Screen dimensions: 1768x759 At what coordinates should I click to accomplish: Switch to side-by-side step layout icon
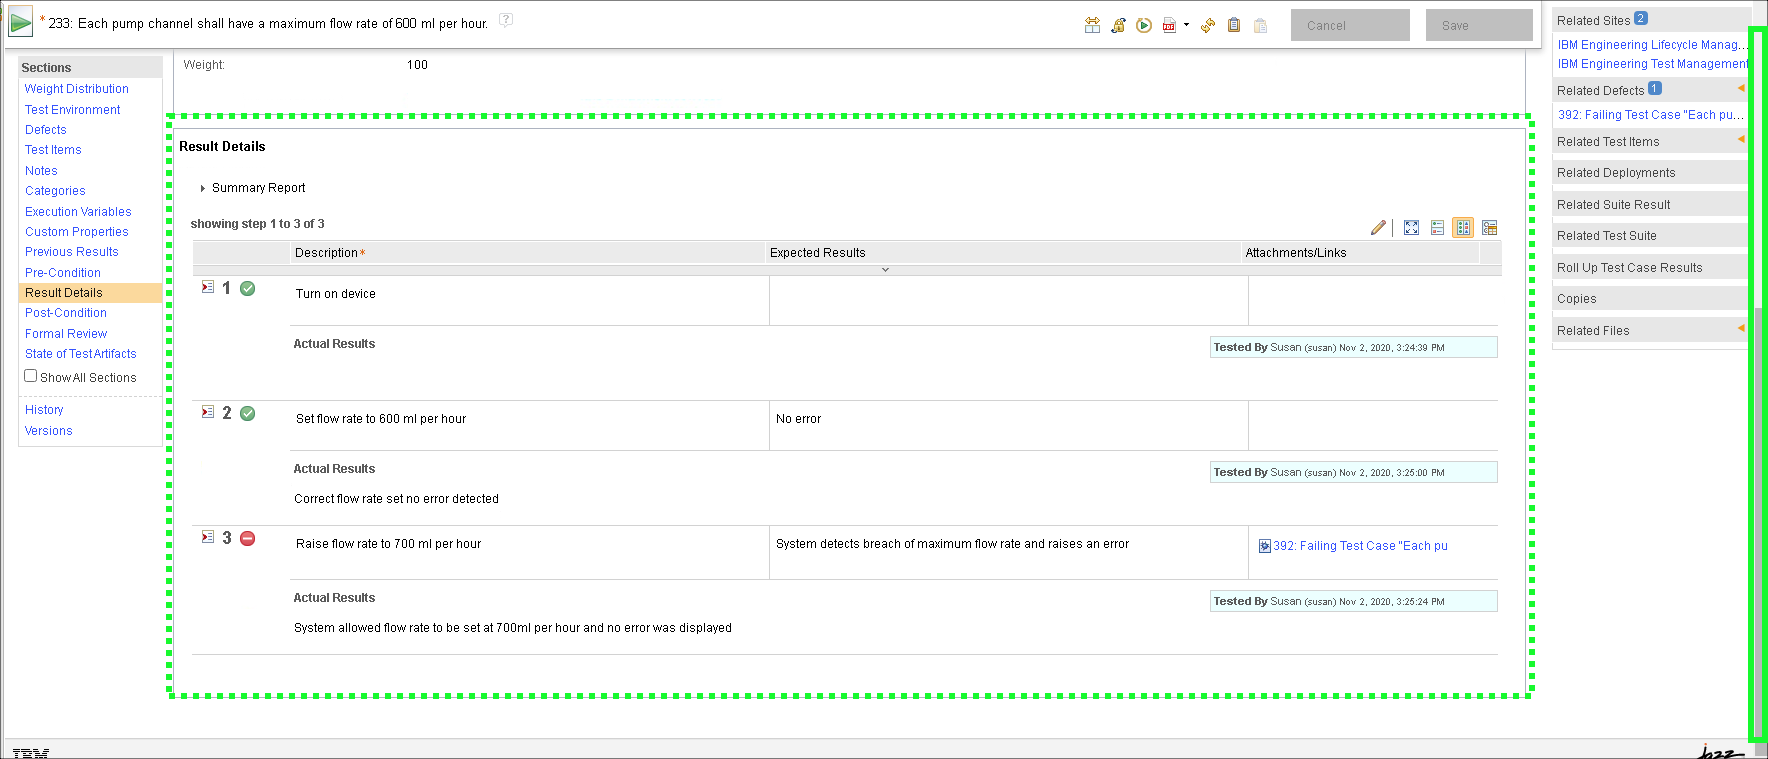coord(1463,228)
